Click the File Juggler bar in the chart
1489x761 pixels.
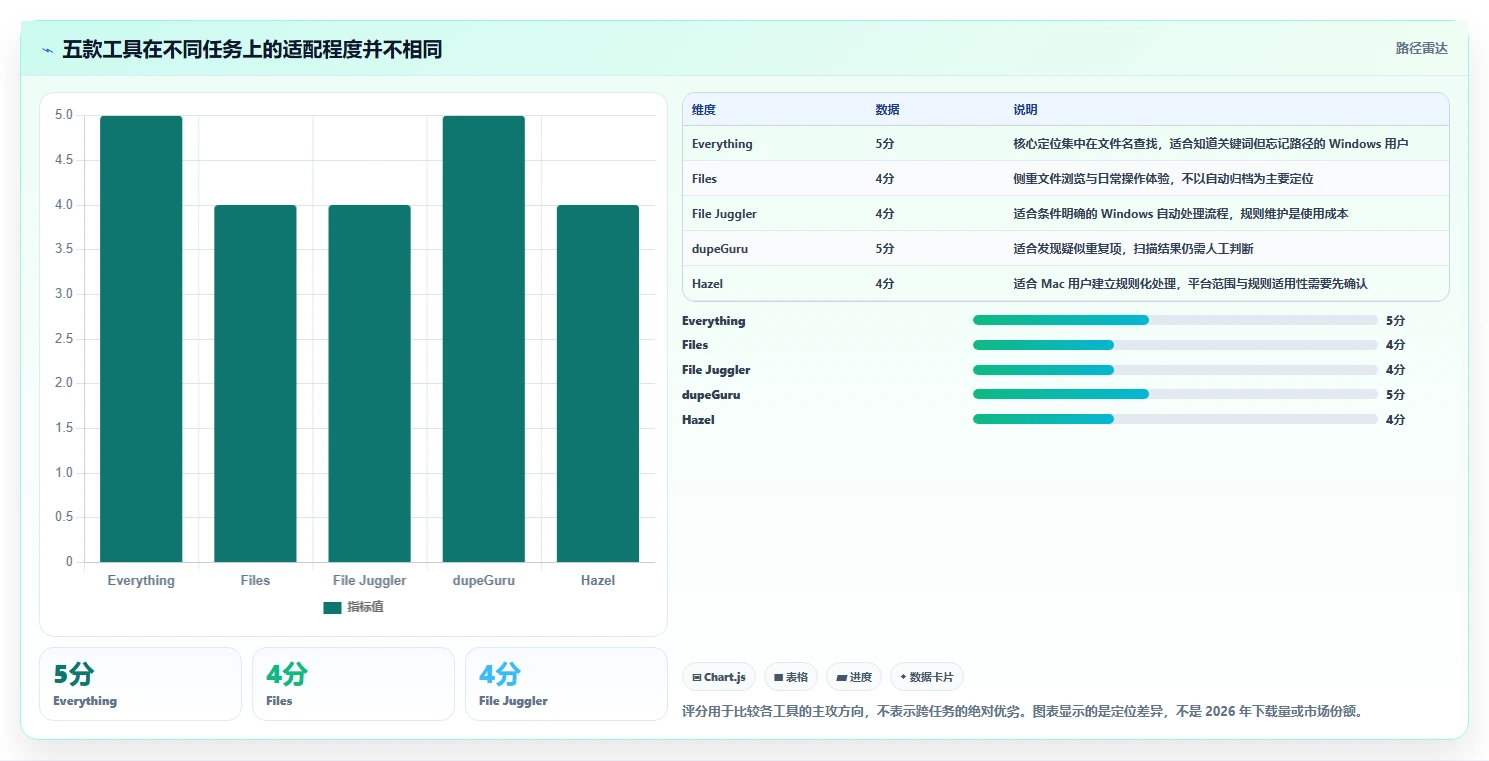(x=369, y=384)
